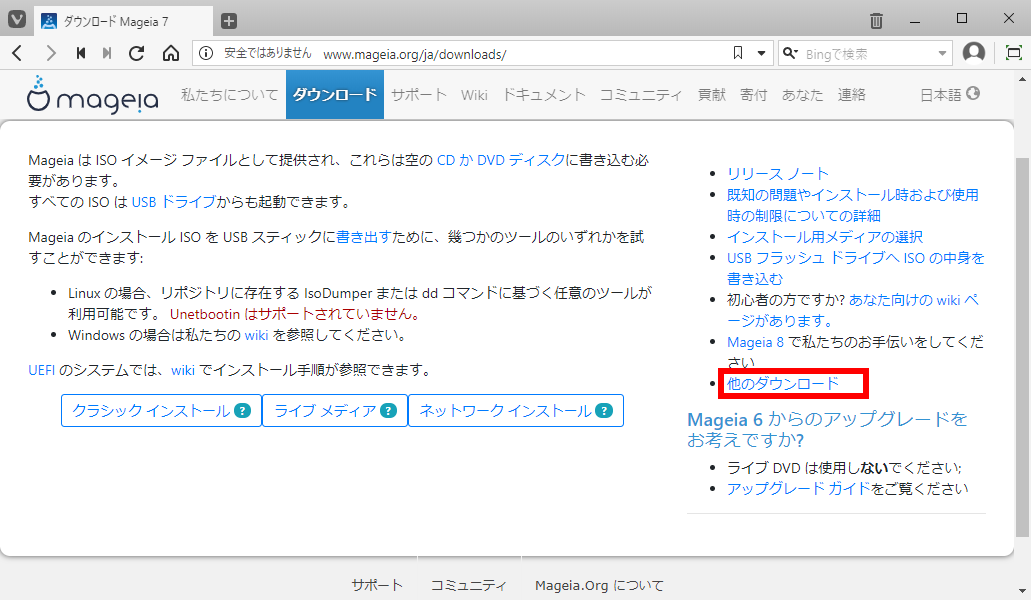Bookmark this page

point(738,53)
